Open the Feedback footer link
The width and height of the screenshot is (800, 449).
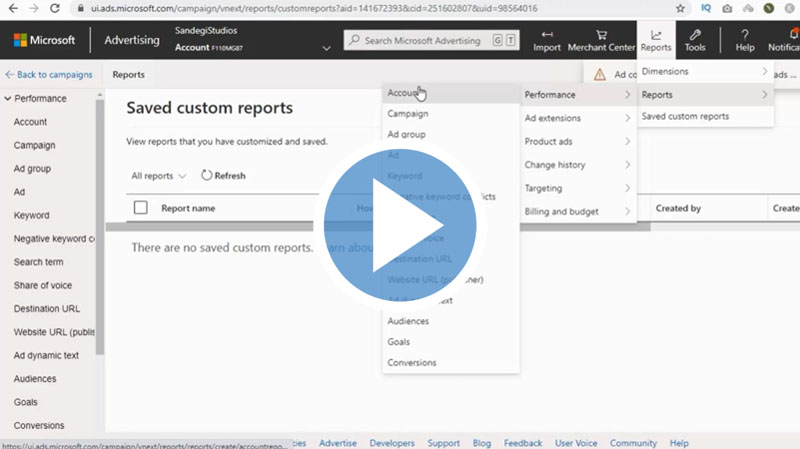pyautogui.click(x=522, y=443)
